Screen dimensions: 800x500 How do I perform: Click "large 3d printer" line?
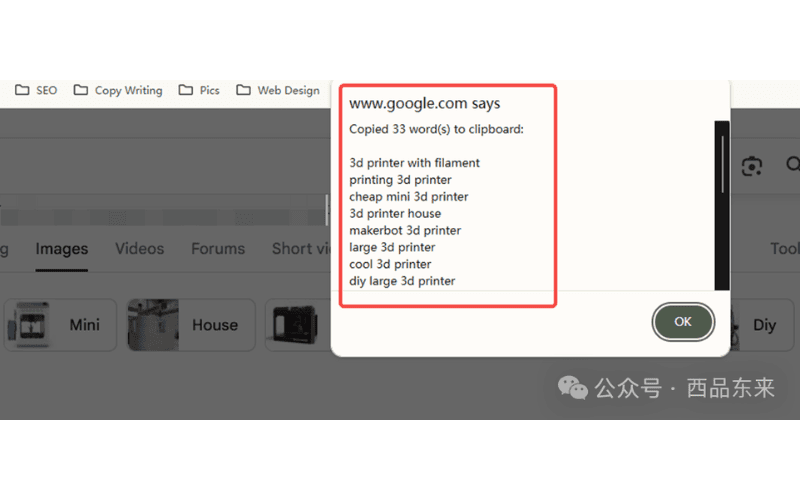click(x=392, y=247)
